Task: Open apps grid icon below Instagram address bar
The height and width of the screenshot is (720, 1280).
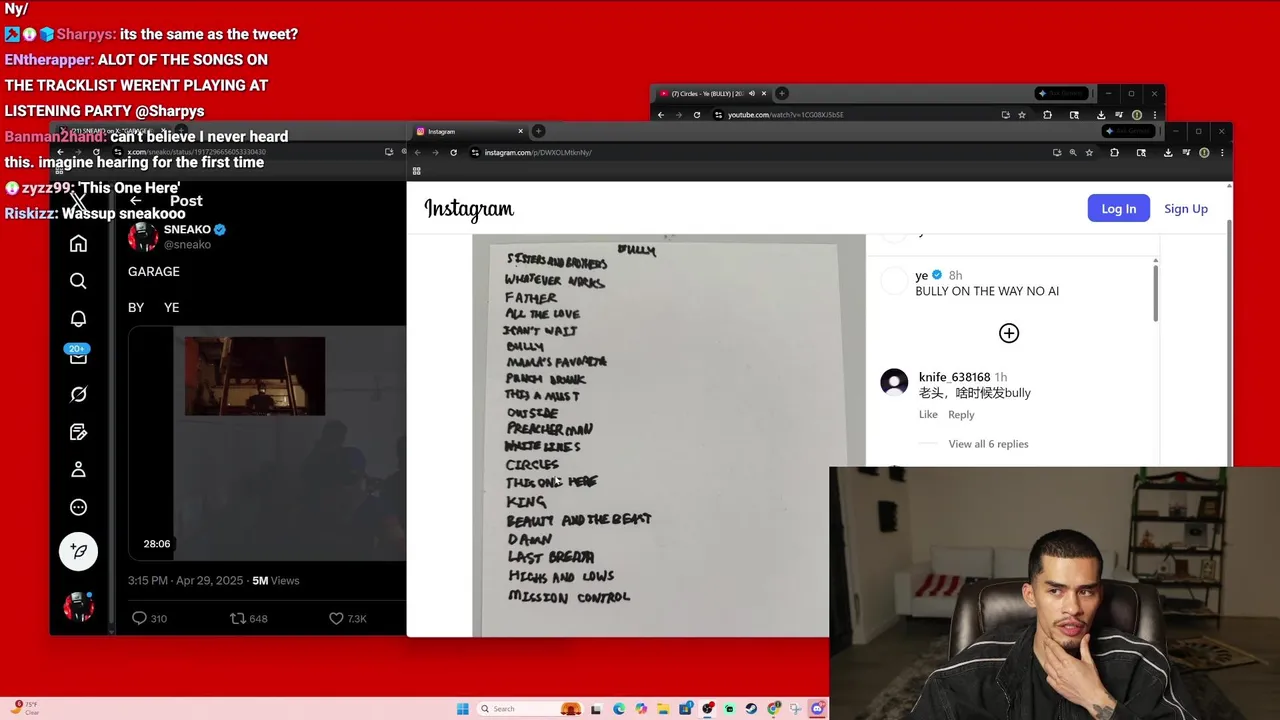Action: 417,171
